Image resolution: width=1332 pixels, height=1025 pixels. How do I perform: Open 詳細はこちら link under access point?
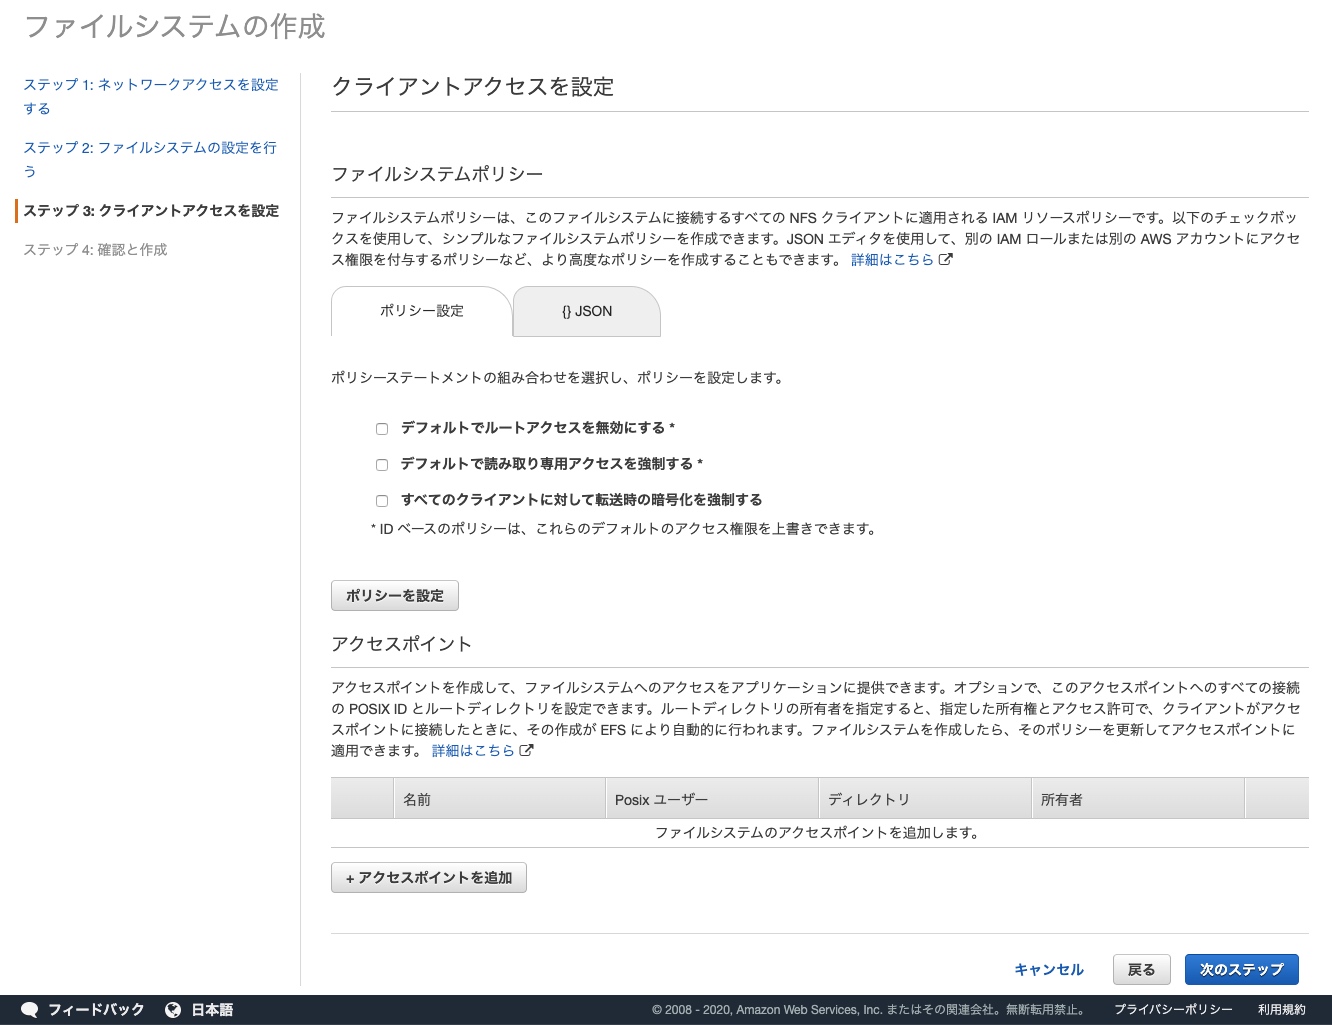pos(473,751)
